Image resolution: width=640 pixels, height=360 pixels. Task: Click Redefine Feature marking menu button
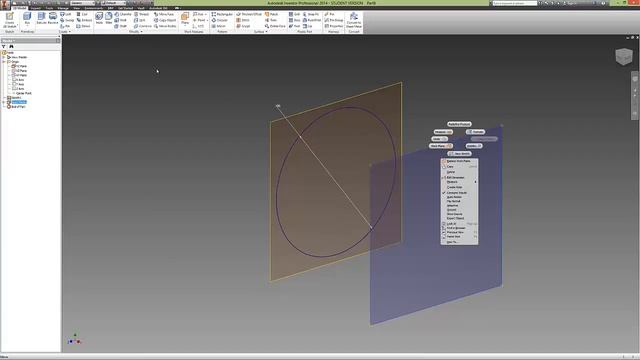(459, 124)
